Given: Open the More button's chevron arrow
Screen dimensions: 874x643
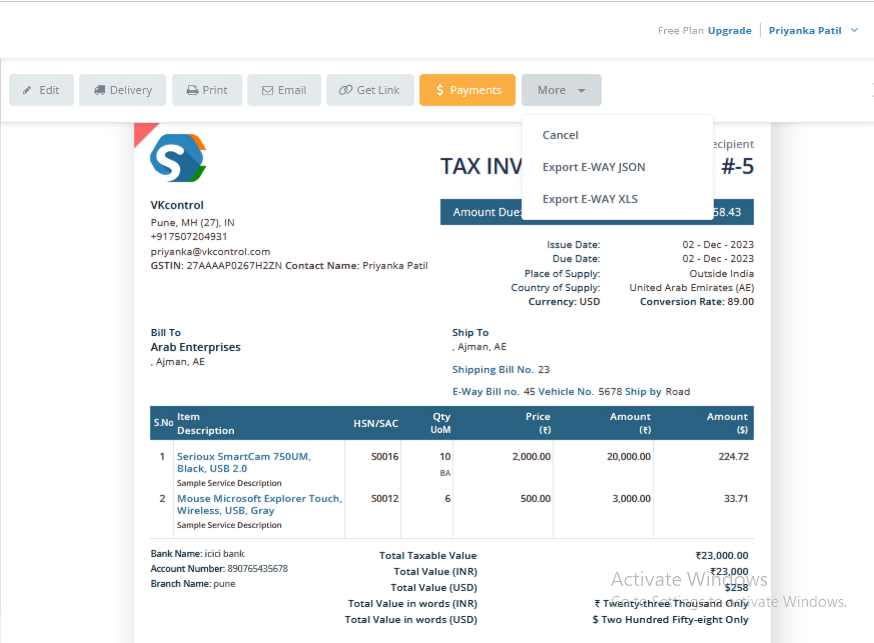Looking at the screenshot, I should click(x=582, y=90).
